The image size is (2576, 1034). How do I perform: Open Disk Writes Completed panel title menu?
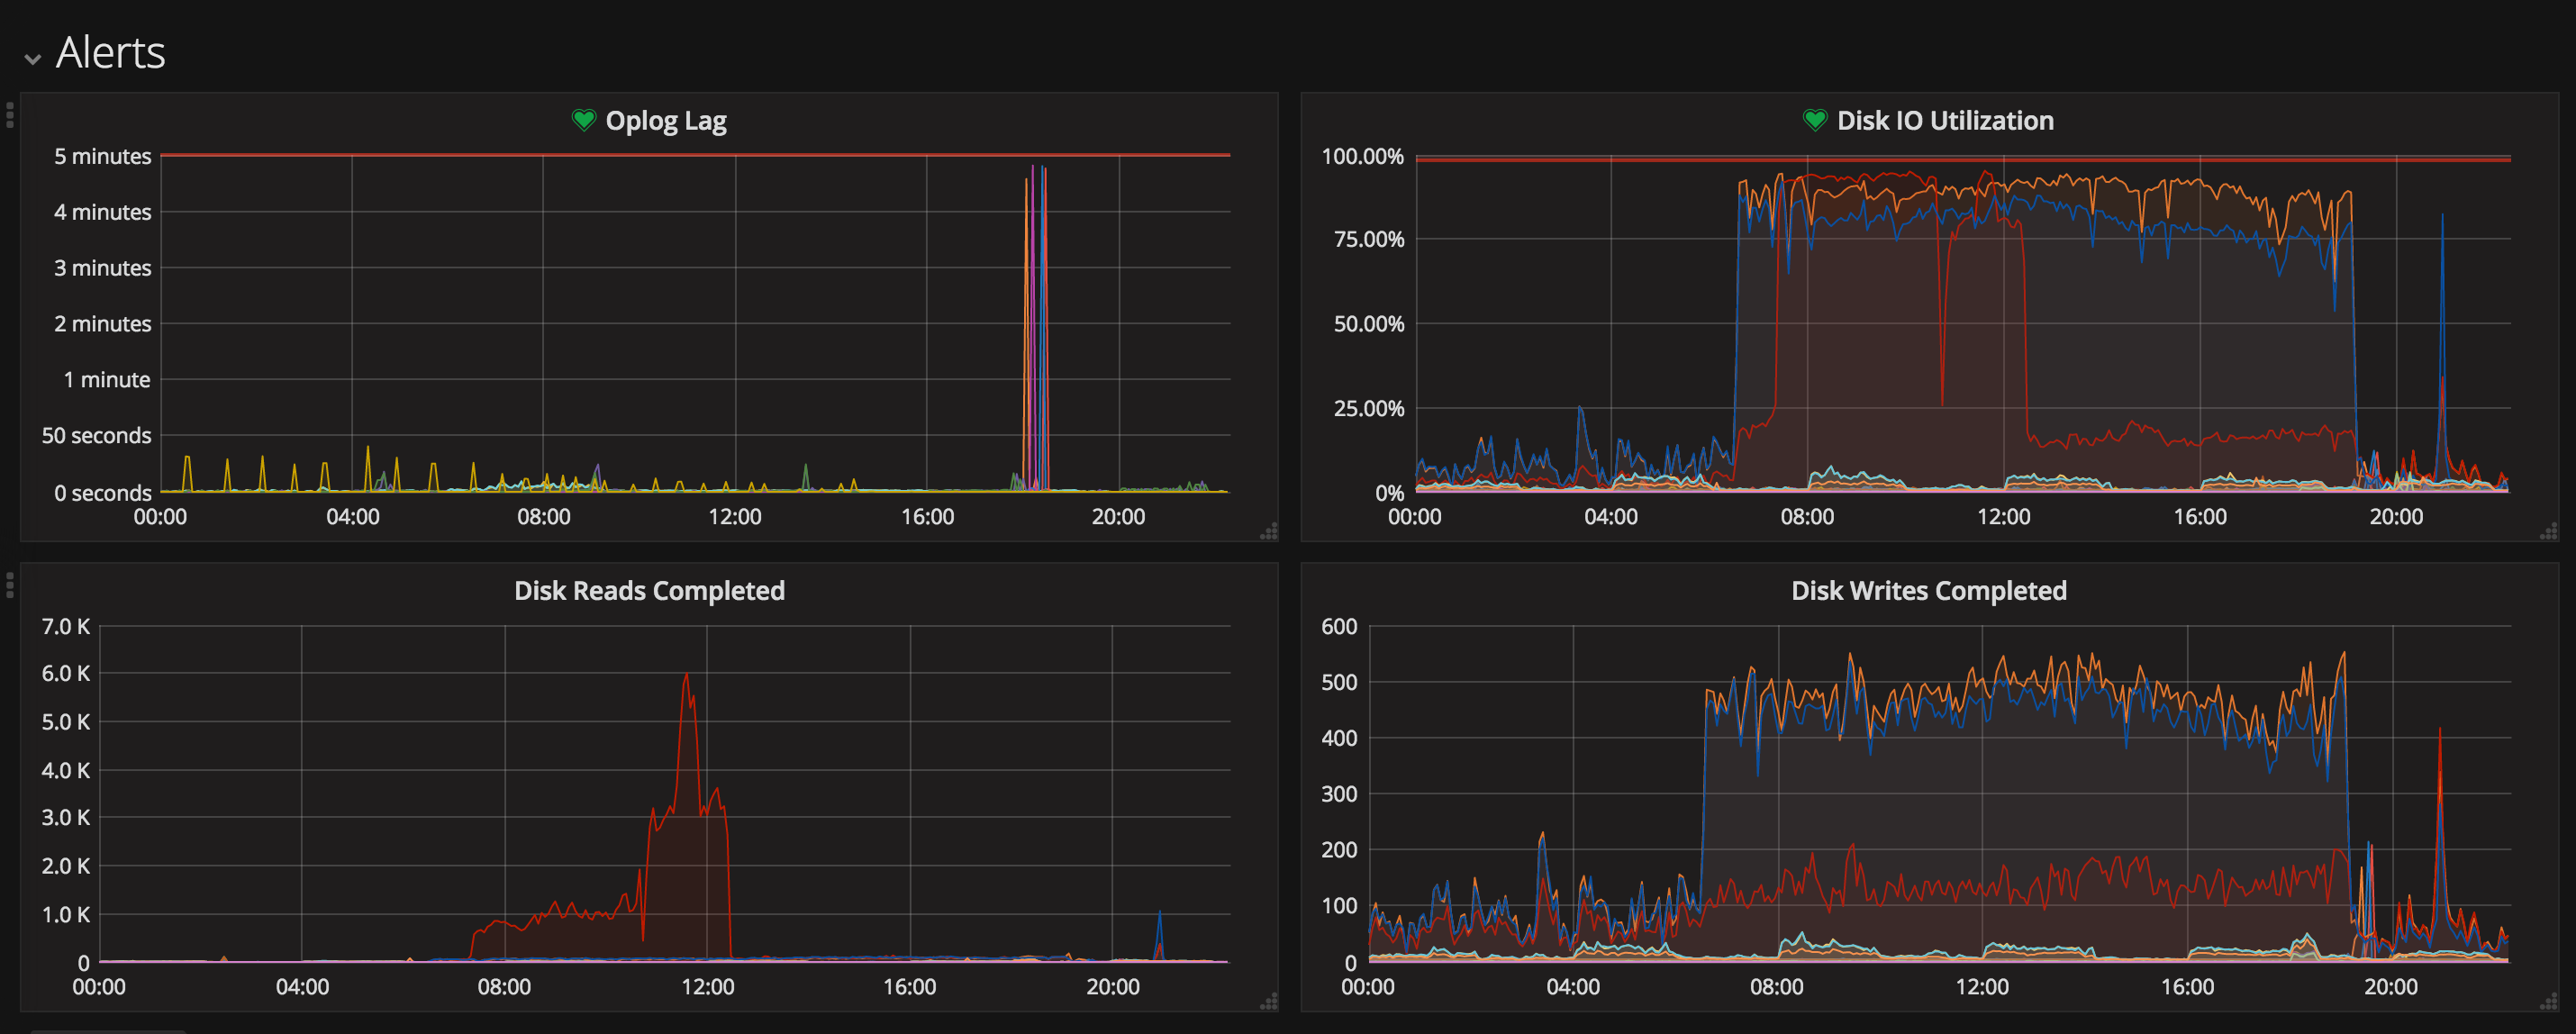click(x=1928, y=591)
